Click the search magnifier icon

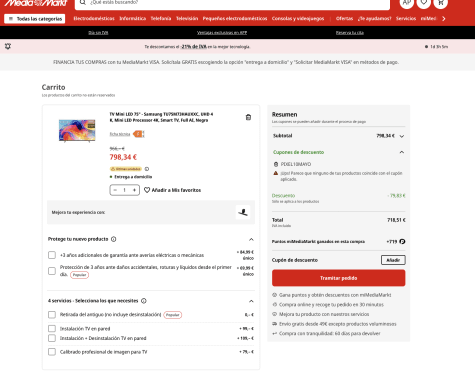point(83,3)
